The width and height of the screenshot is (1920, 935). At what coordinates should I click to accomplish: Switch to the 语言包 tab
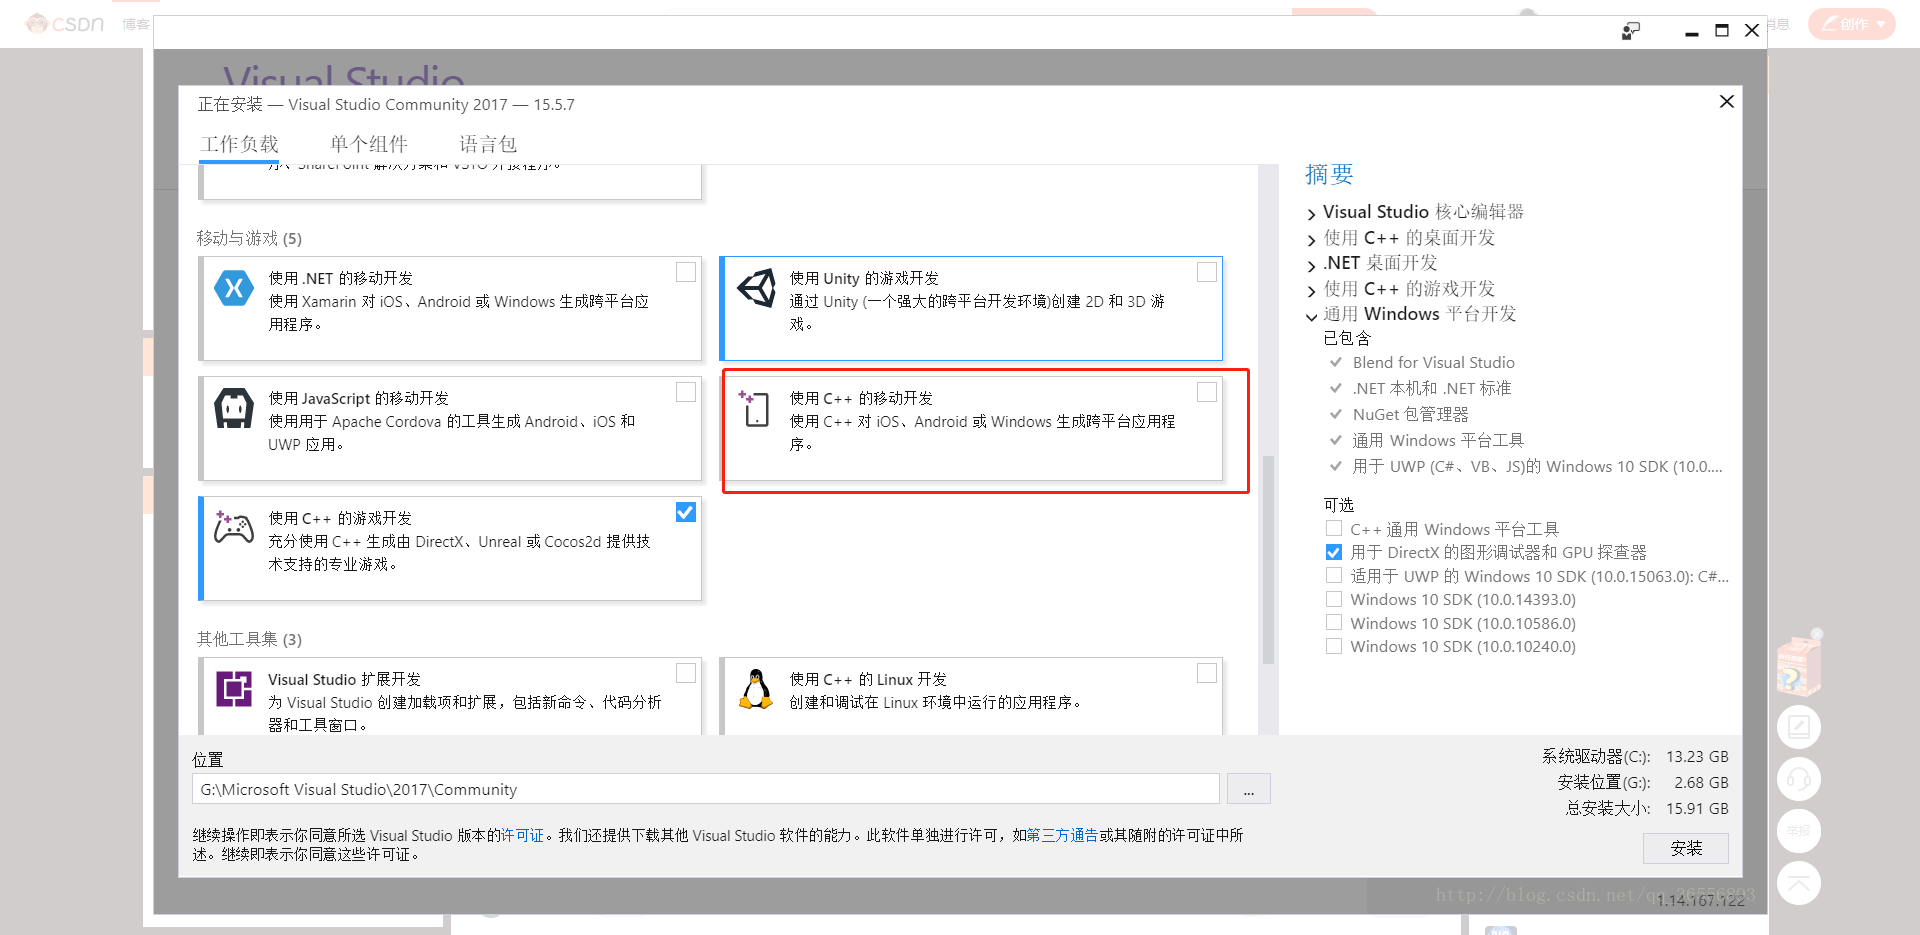click(x=488, y=144)
